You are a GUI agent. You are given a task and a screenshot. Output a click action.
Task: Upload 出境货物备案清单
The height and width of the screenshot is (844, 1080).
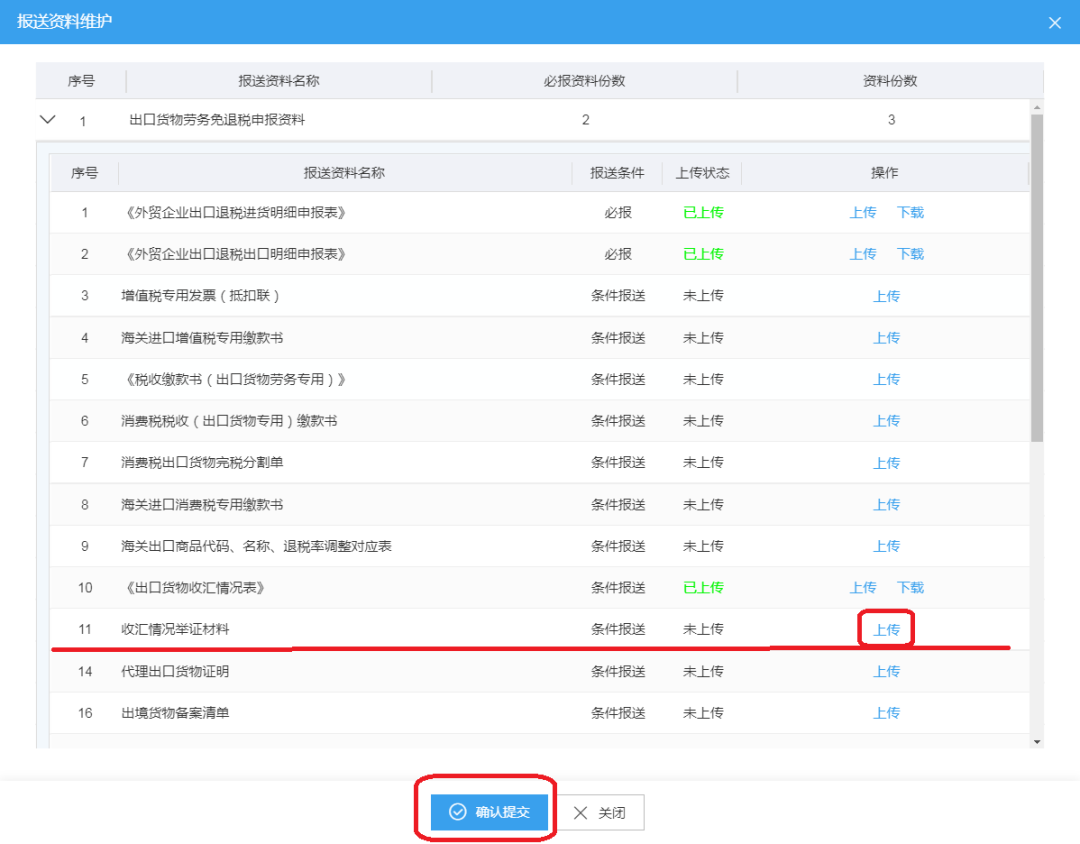886,712
